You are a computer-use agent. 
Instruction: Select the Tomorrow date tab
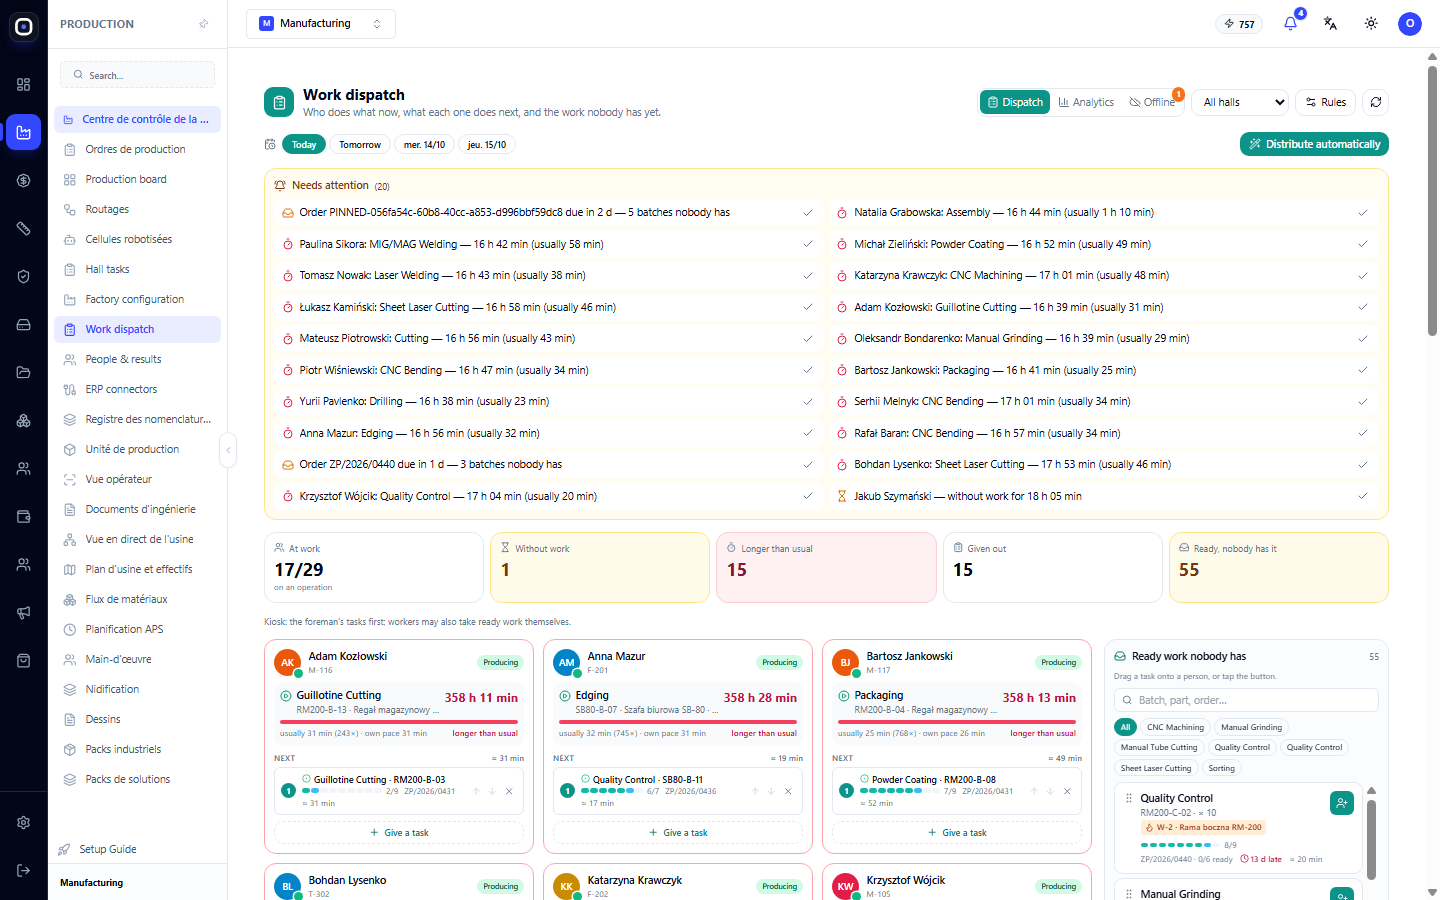360,145
